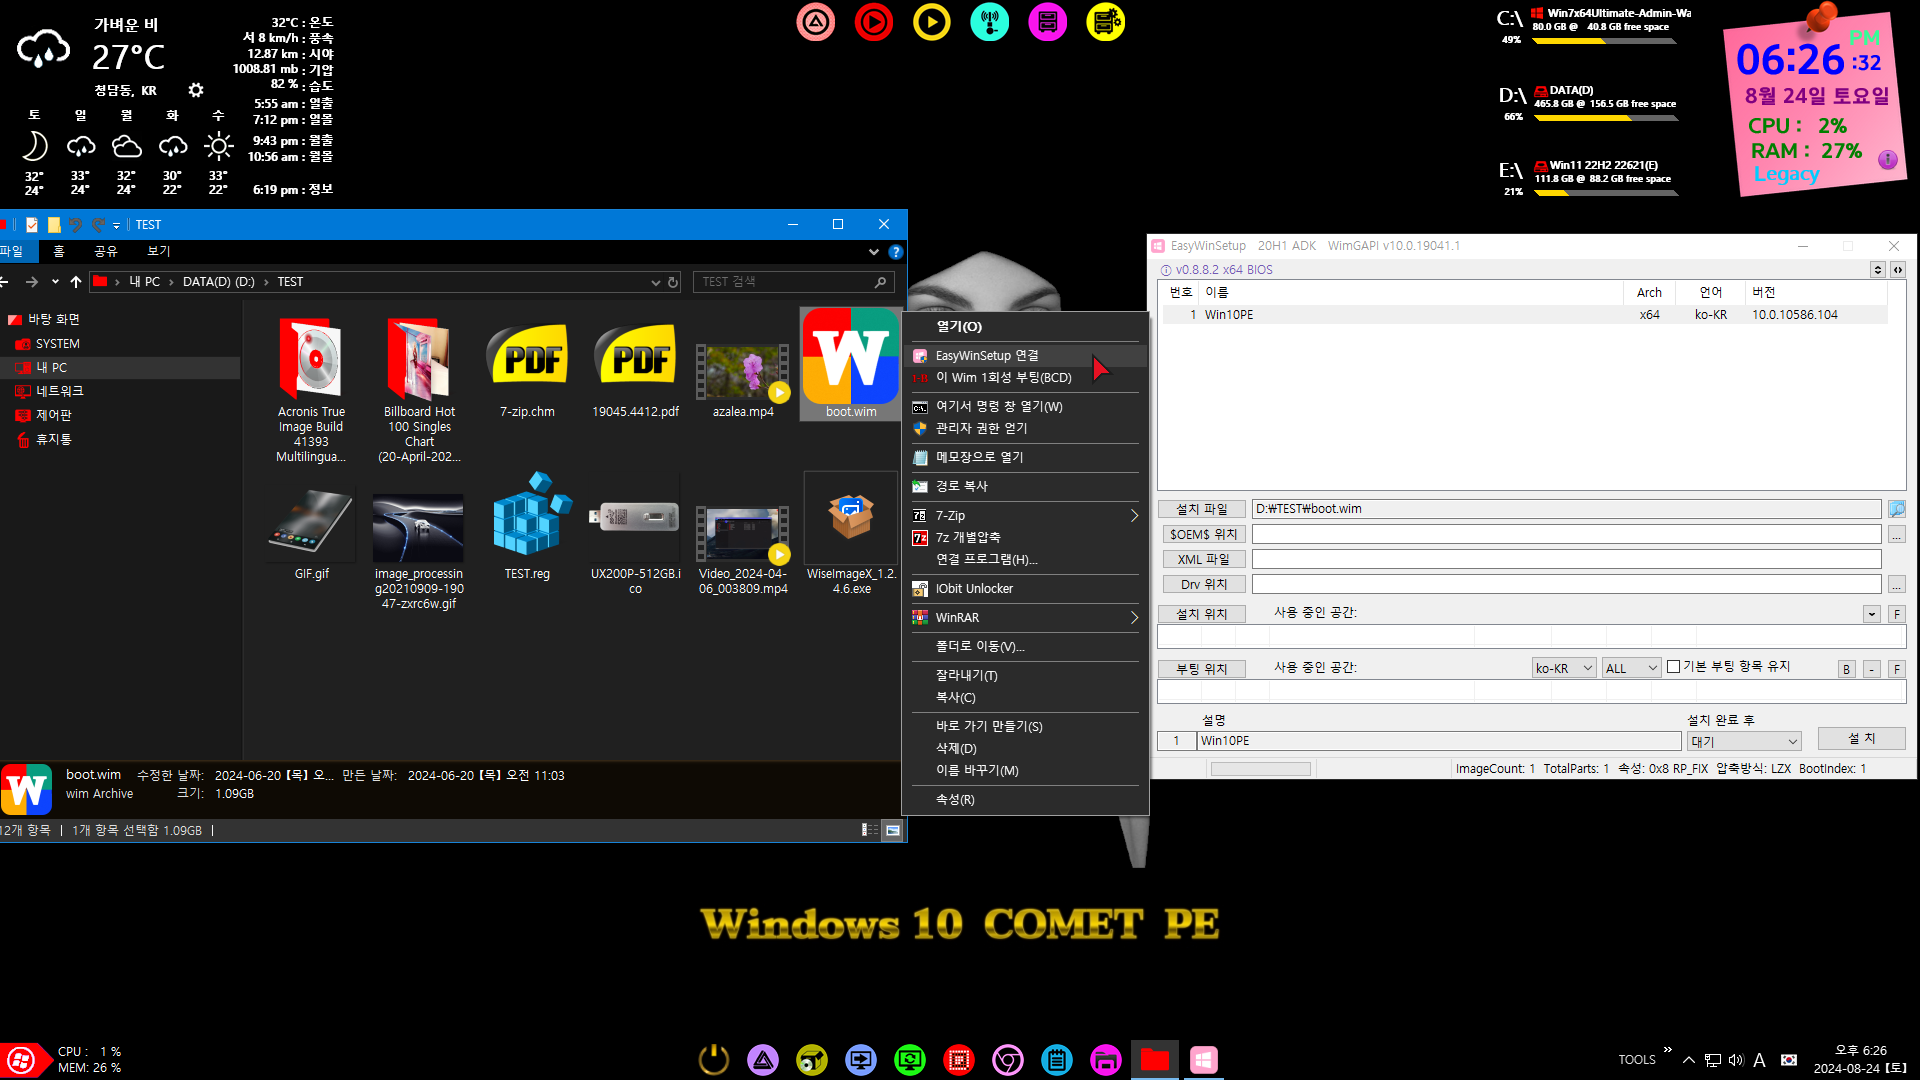Screen dimensions: 1920x1080
Task: Click IObit Unlocker icon in the context menu
Action: [920, 589]
